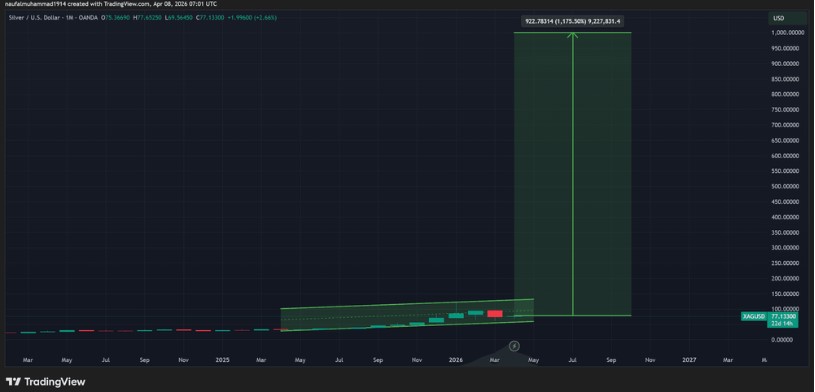This screenshot has height=392, width=815.
Task: Click the measure tooltip showing 922.78314
Action: [x=572, y=21]
